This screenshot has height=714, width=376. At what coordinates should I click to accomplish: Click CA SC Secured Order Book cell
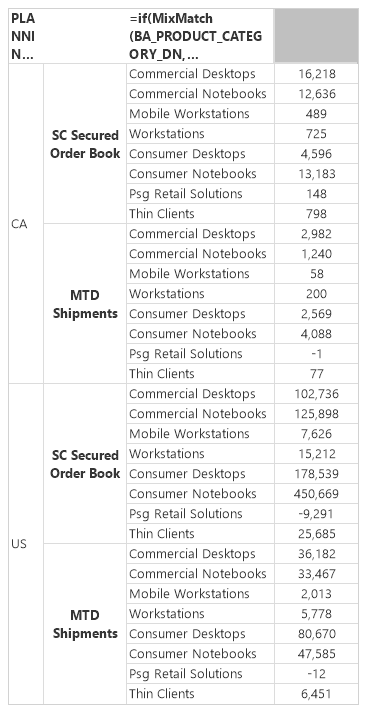pos(85,144)
